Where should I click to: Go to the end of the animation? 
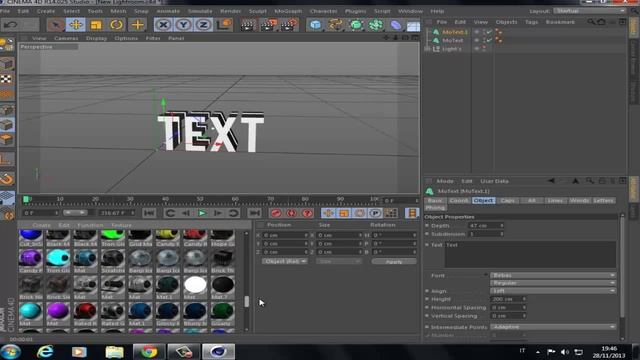tap(254, 213)
